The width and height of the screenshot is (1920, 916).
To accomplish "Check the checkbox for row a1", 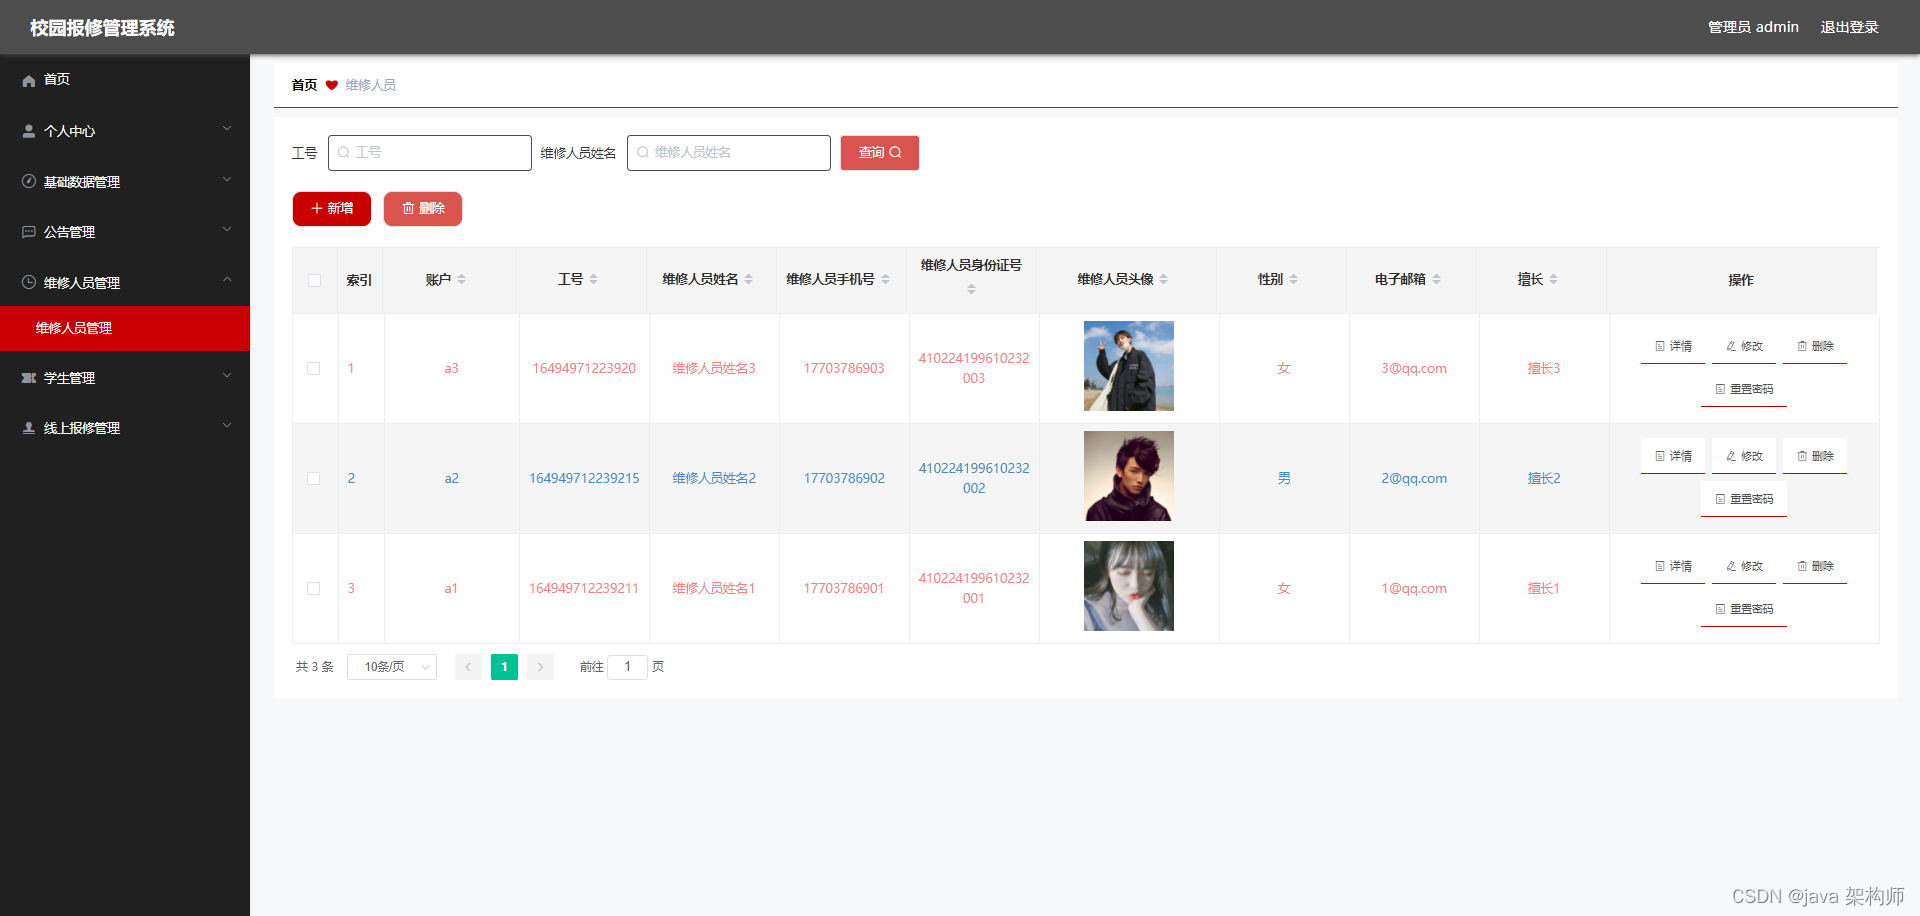I will tap(314, 588).
